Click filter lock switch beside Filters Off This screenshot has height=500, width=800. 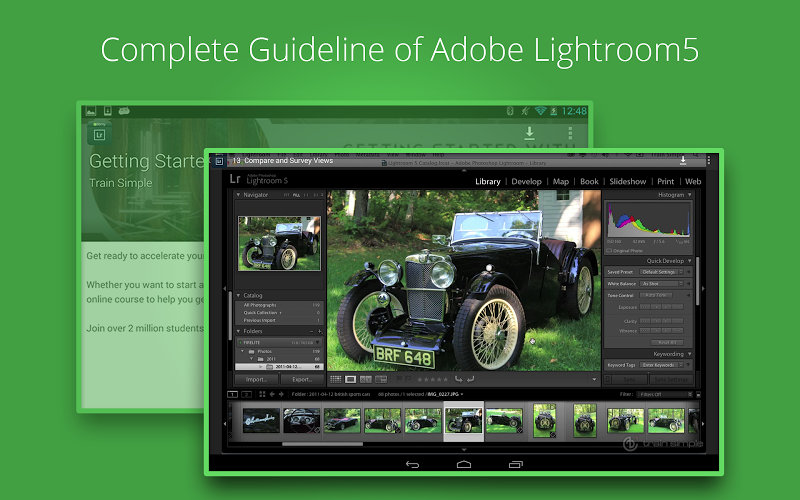pos(698,394)
